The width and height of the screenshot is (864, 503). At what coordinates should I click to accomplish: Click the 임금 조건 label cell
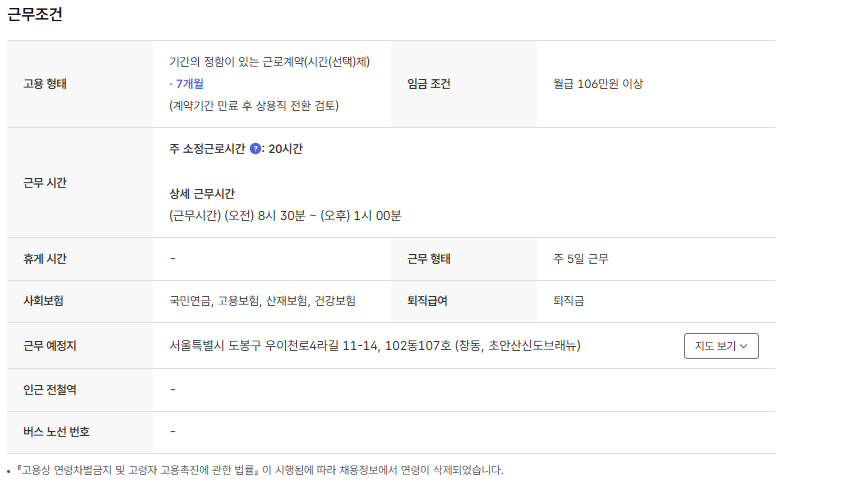429,84
